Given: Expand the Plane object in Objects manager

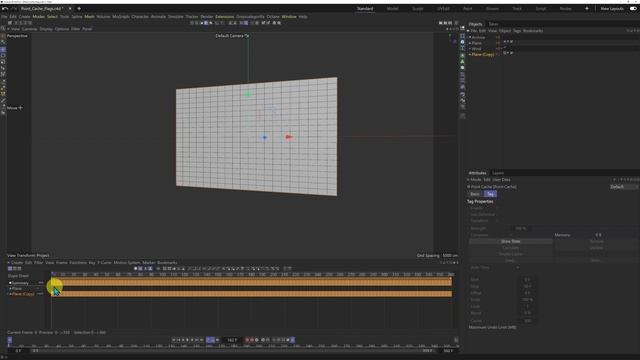Looking at the screenshot, I should point(469,43).
